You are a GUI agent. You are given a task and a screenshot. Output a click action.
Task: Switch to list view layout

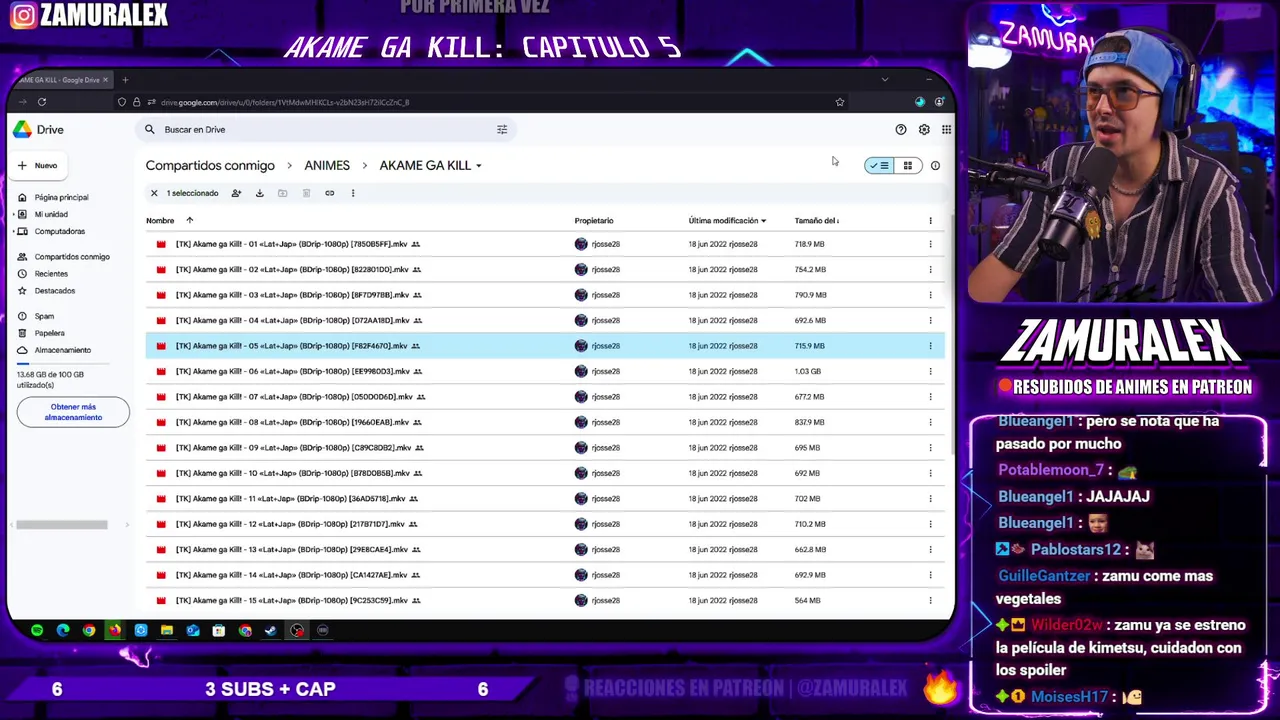(879, 166)
